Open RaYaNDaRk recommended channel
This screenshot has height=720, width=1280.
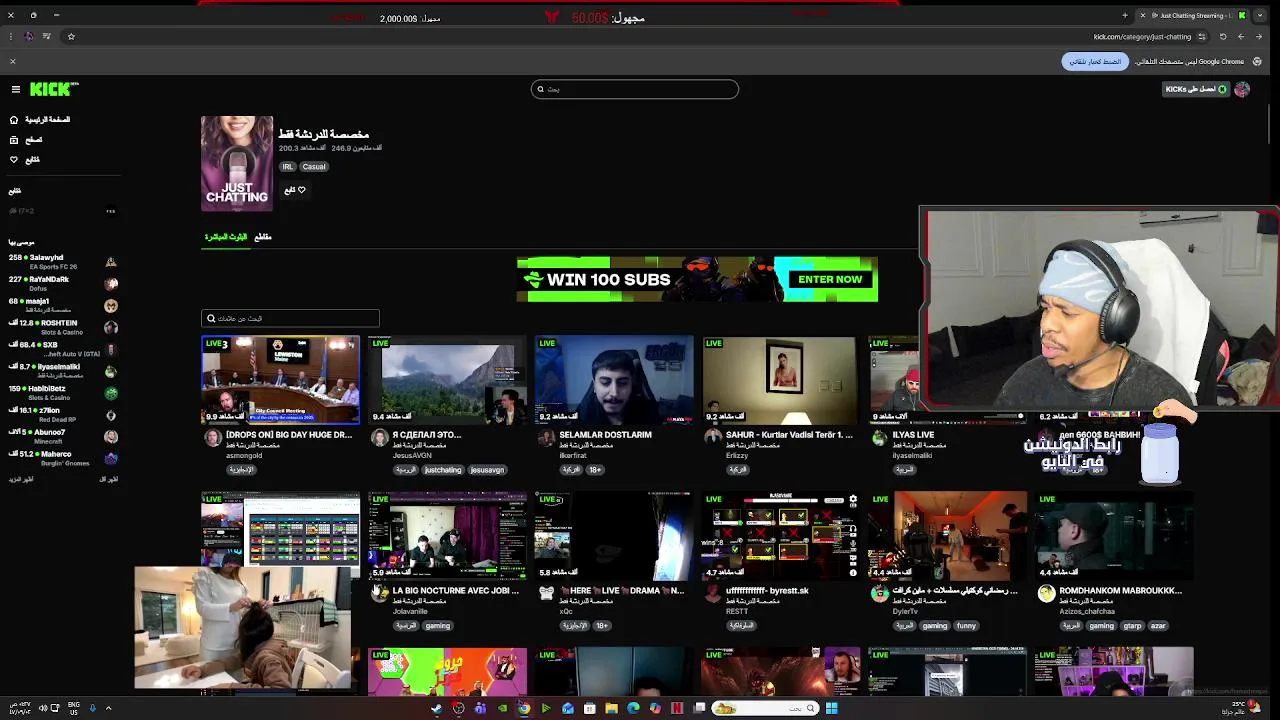click(63, 284)
